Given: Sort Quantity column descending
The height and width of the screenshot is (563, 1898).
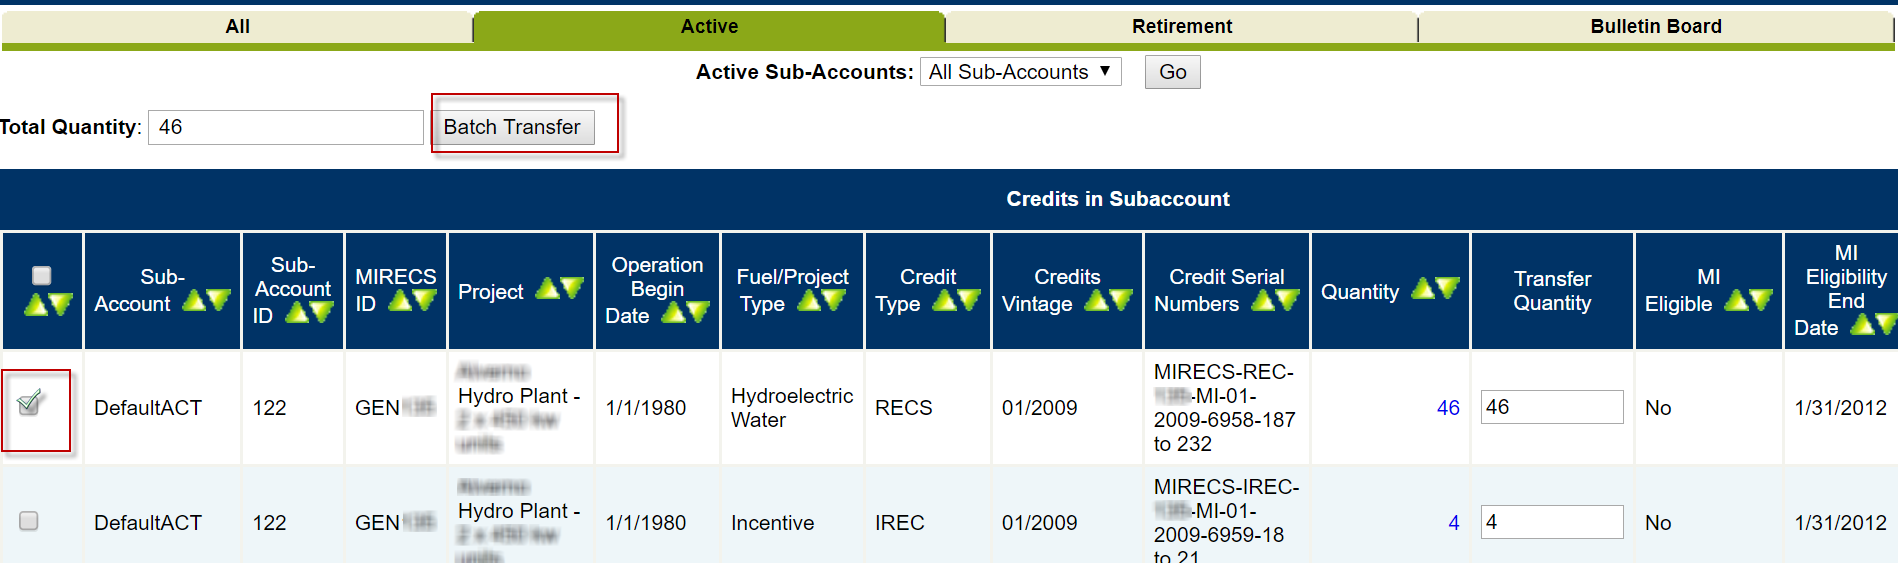Looking at the screenshot, I should coord(1448,289).
